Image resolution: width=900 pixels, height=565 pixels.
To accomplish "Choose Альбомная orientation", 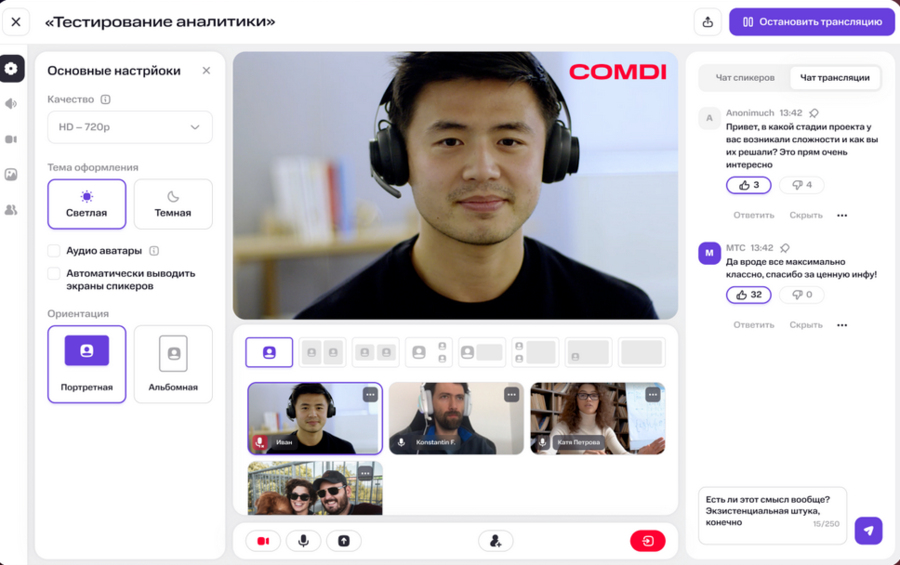I will point(173,364).
